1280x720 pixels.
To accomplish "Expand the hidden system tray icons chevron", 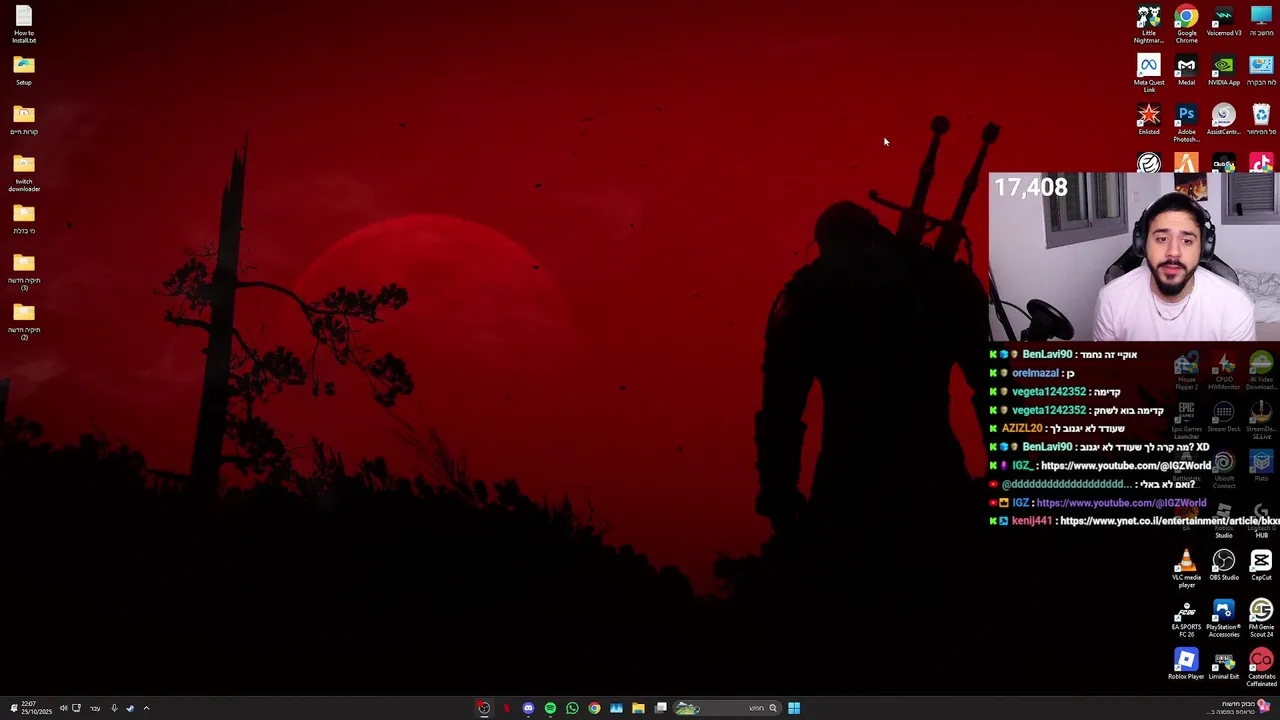I will point(146,708).
